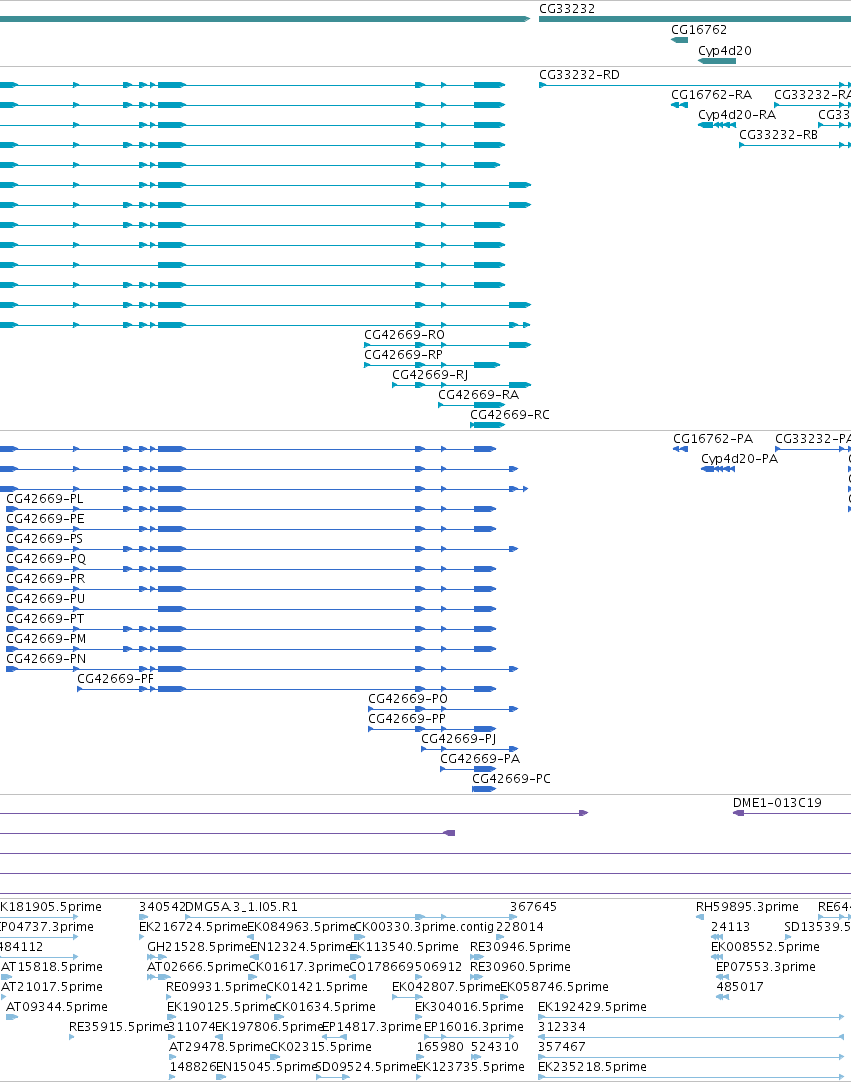Select the CG42669-PR CDS label

click(x=46, y=579)
